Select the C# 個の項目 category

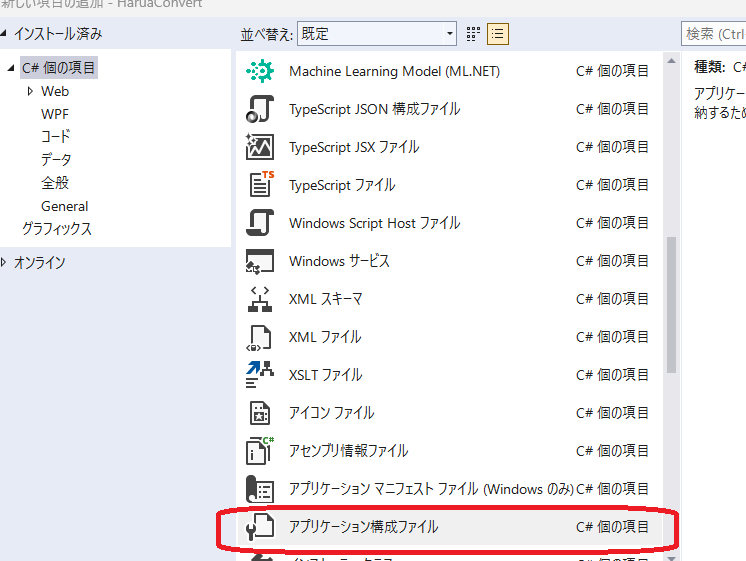coord(59,68)
